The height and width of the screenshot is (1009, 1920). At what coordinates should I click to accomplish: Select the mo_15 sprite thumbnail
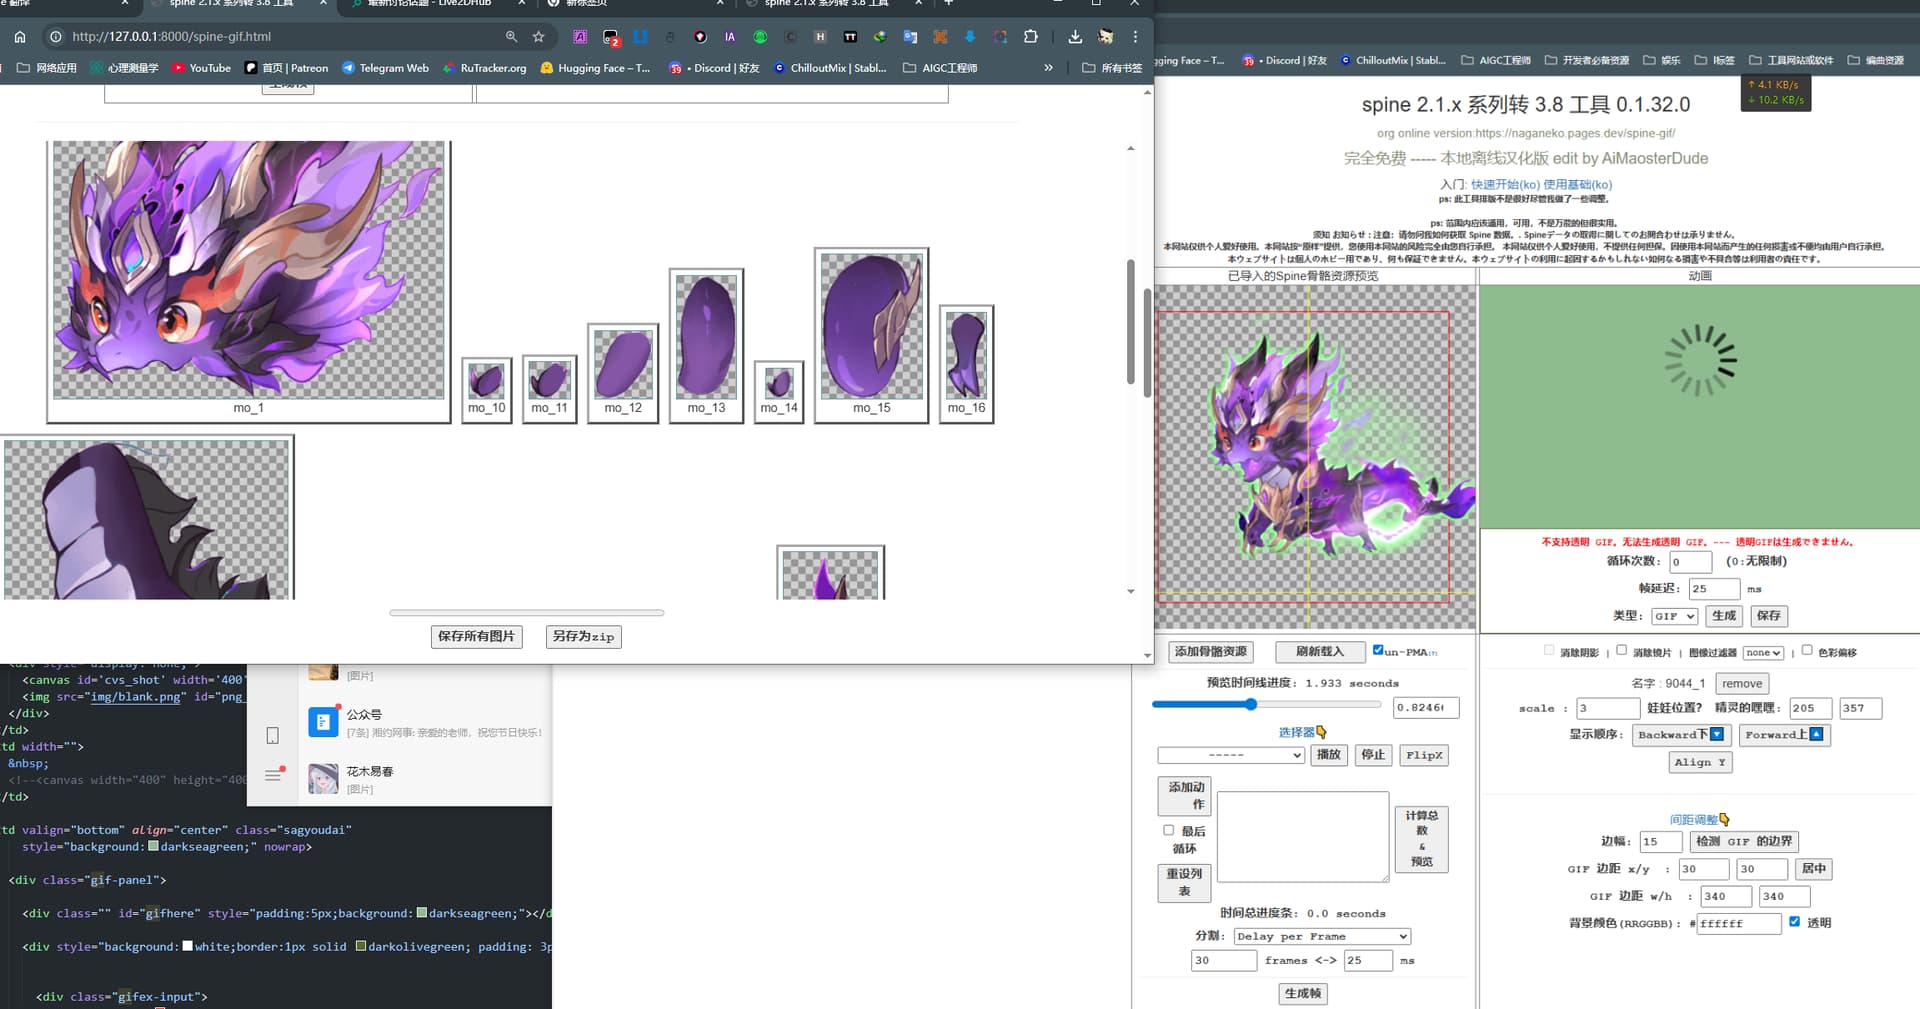pos(871,335)
